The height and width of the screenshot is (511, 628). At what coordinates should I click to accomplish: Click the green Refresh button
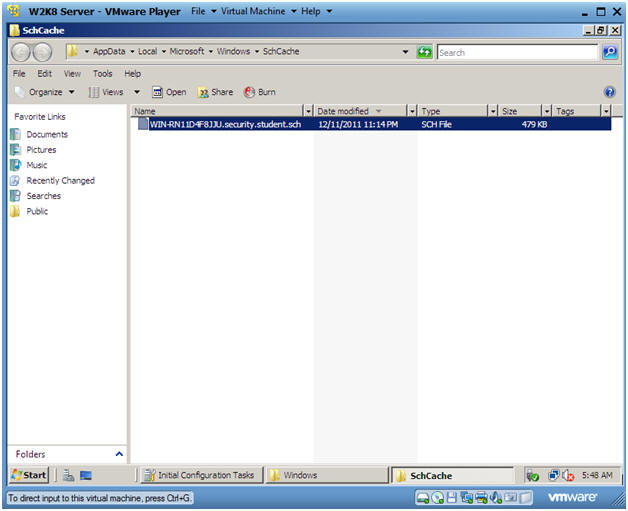tap(424, 52)
